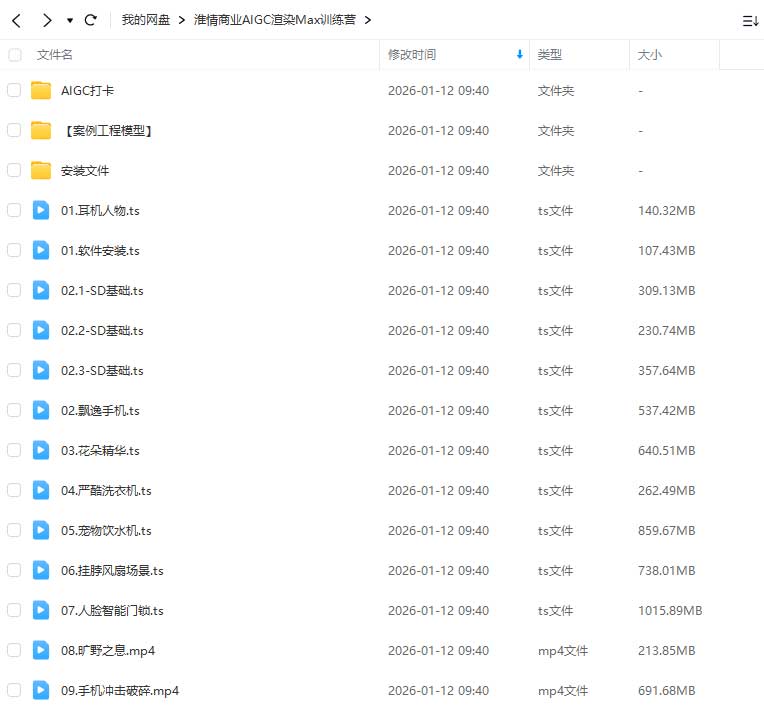This screenshot has height=710, width=764.
Task: Select the 淮情商业AIGC渲染Max训练营 breadcrumb
Action: (x=275, y=20)
